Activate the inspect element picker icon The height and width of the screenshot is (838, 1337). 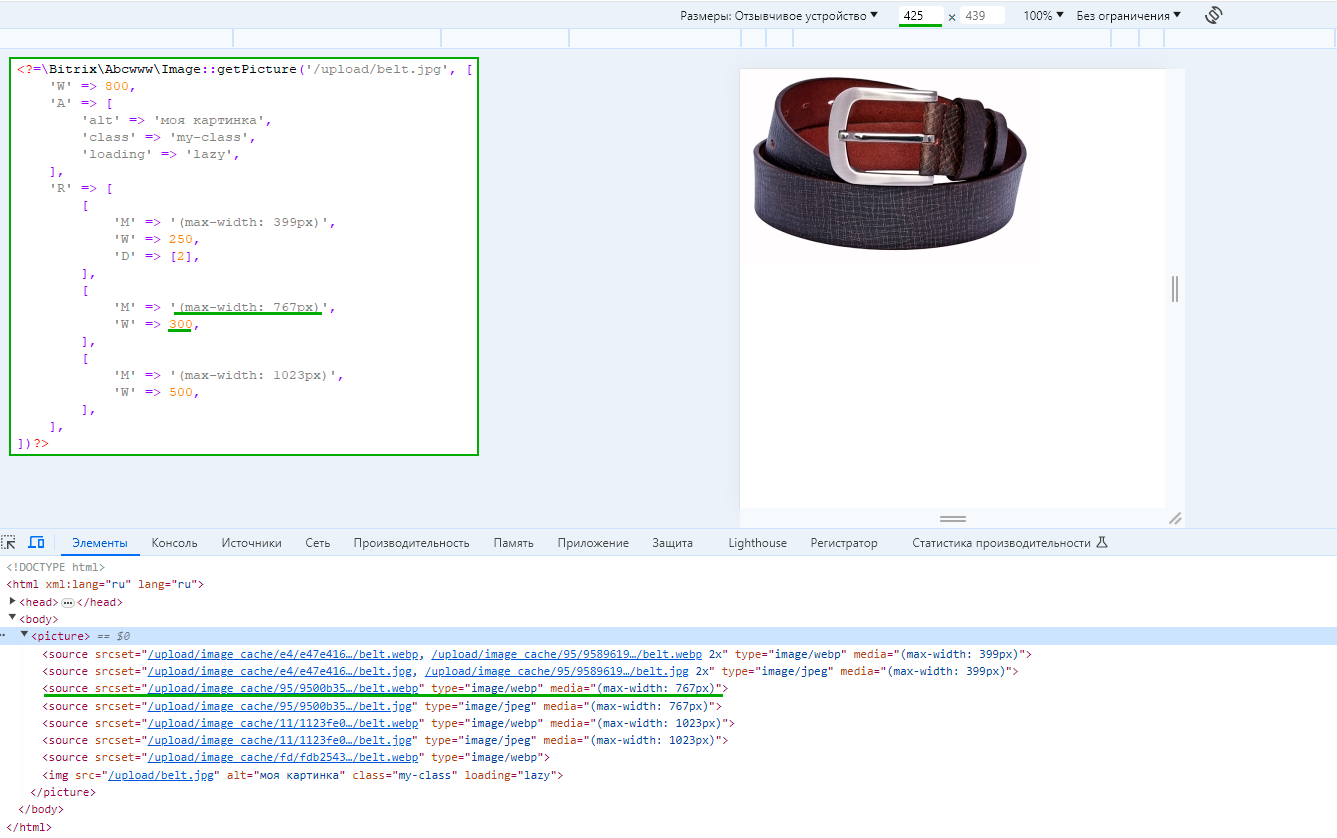coord(9,543)
